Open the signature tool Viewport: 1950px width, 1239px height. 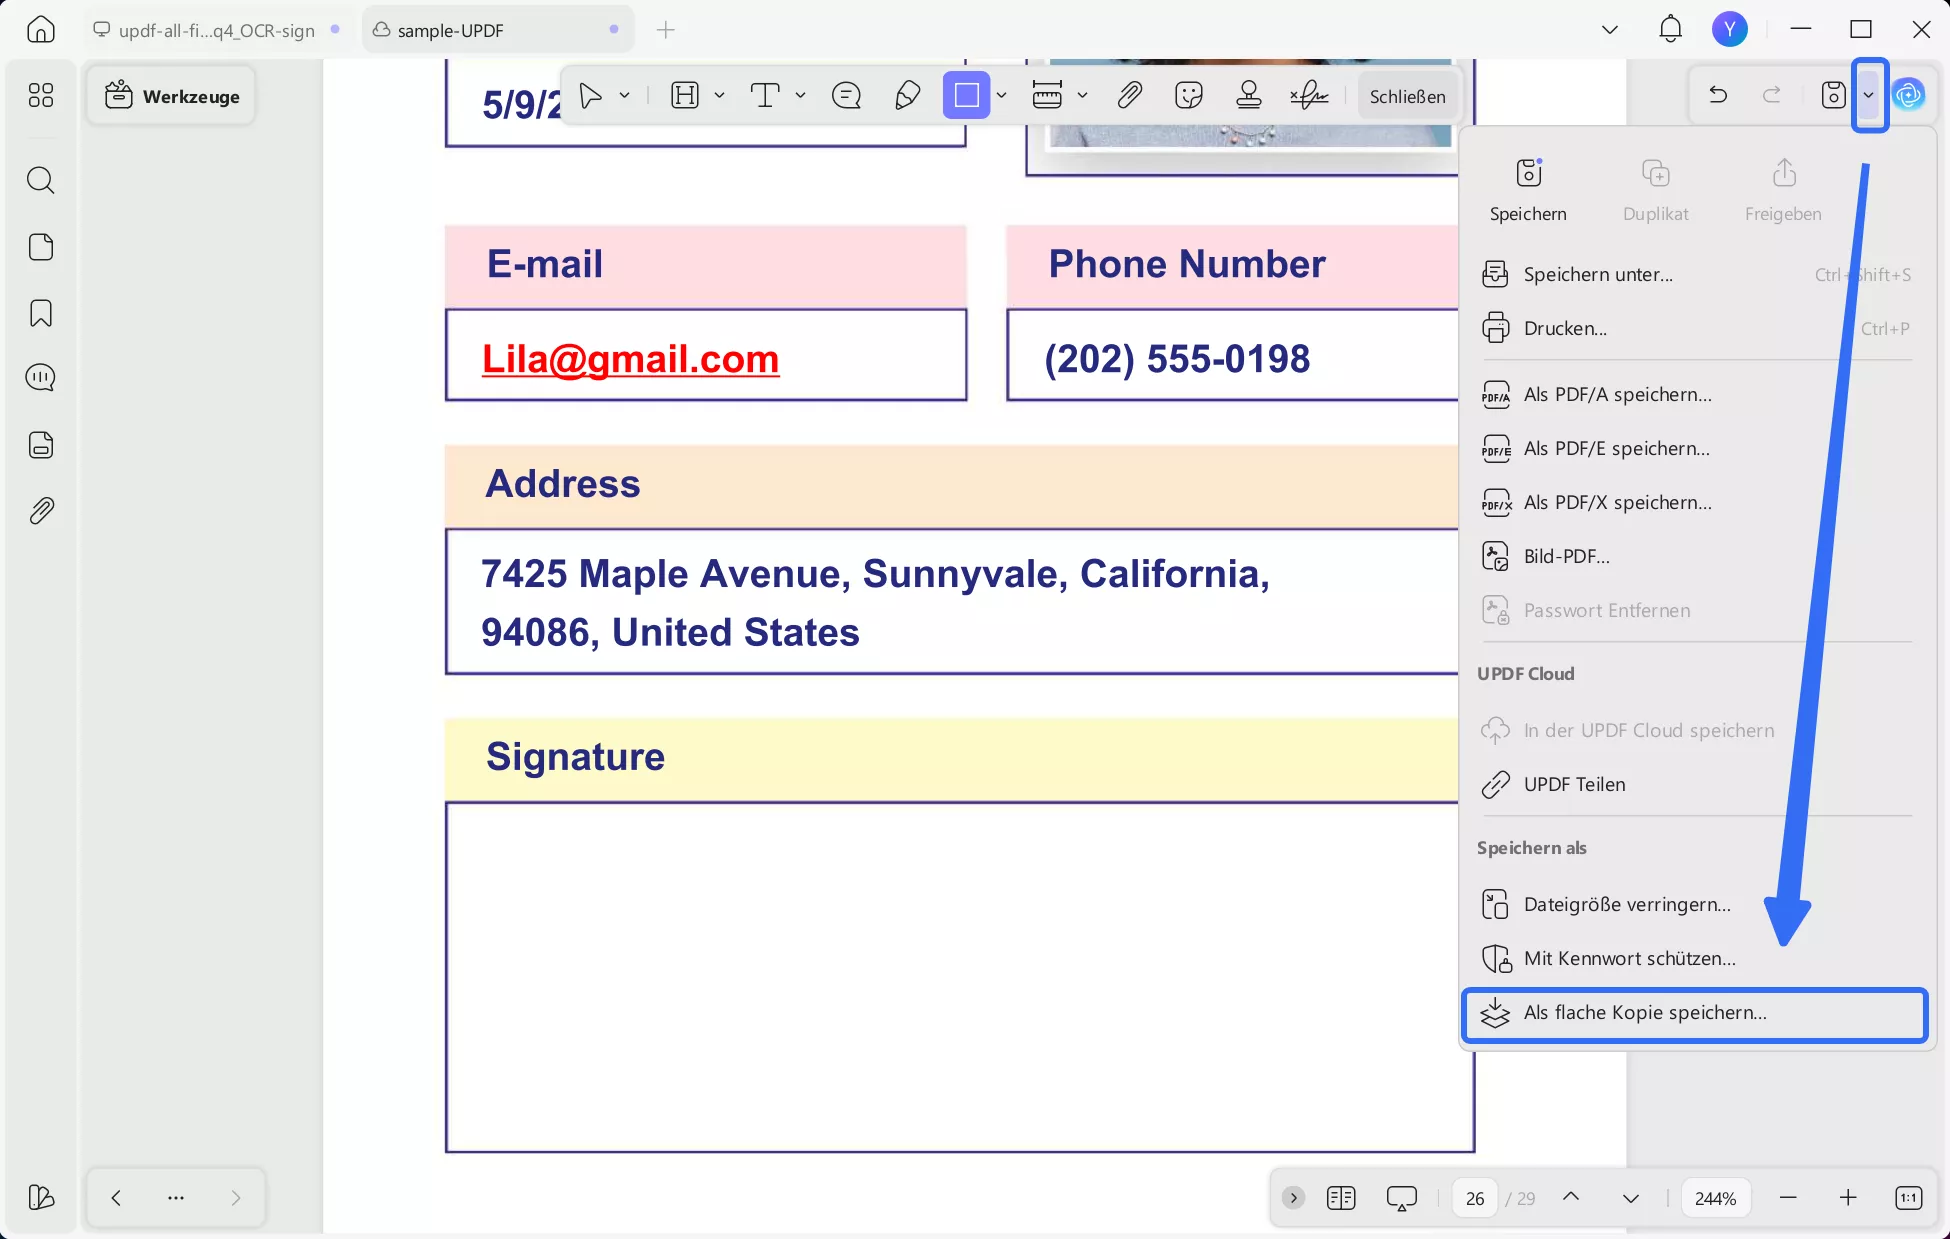[1308, 95]
